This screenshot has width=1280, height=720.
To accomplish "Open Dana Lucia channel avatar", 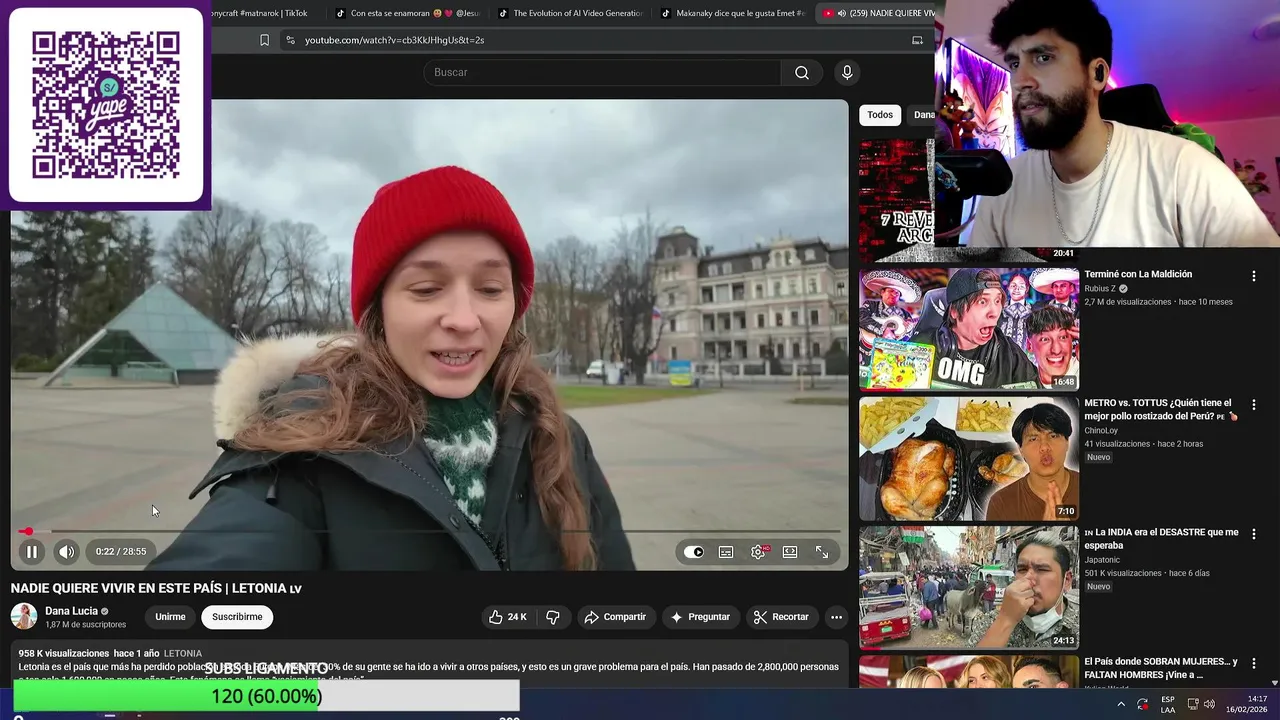I will click(24, 617).
